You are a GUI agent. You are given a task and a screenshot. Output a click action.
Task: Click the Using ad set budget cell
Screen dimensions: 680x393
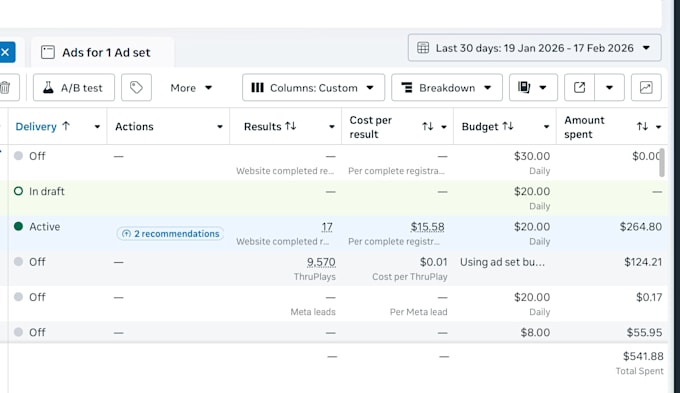pyautogui.click(x=502, y=262)
